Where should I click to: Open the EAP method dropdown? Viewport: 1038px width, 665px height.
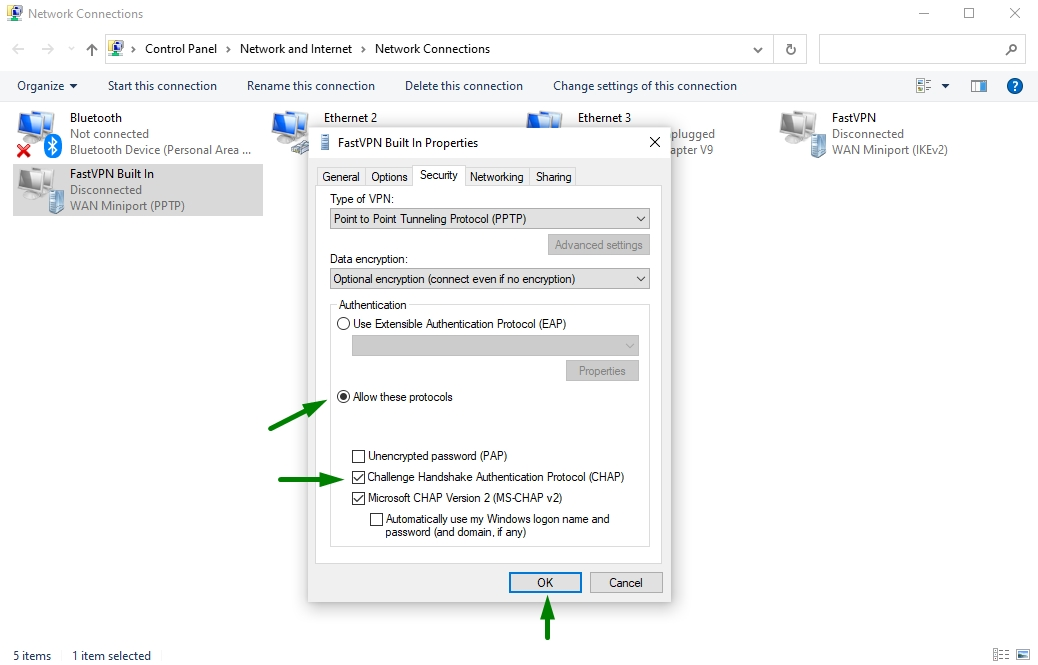(495, 345)
